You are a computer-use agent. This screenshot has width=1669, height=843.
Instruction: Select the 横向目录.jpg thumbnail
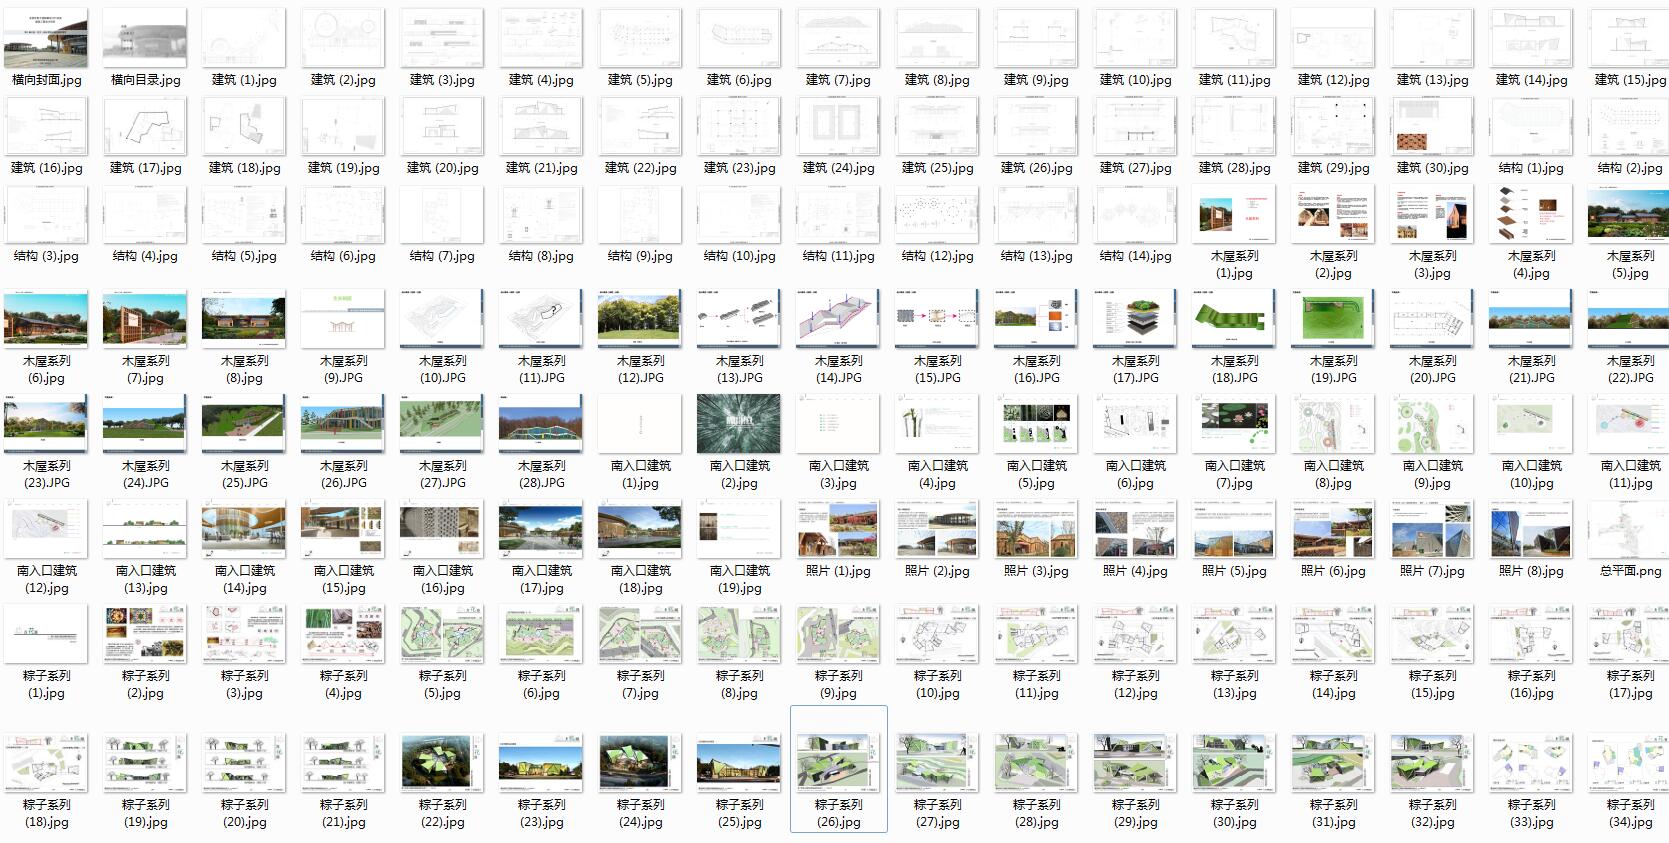pyautogui.click(x=145, y=39)
